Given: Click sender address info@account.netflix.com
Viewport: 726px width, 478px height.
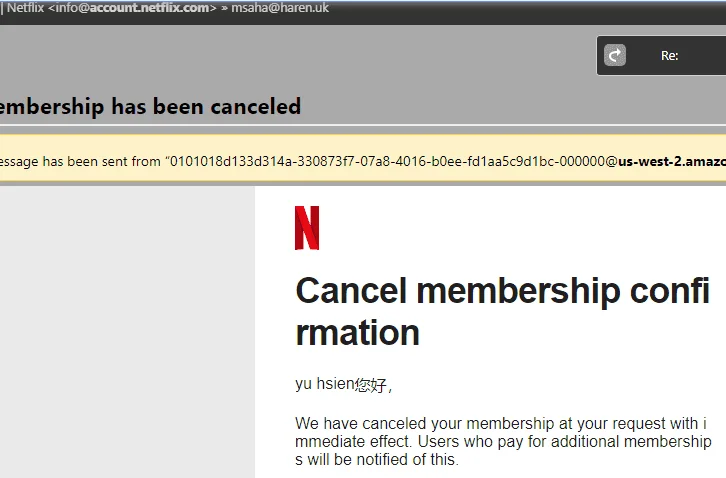Looking at the screenshot, I should pos(132,8).
